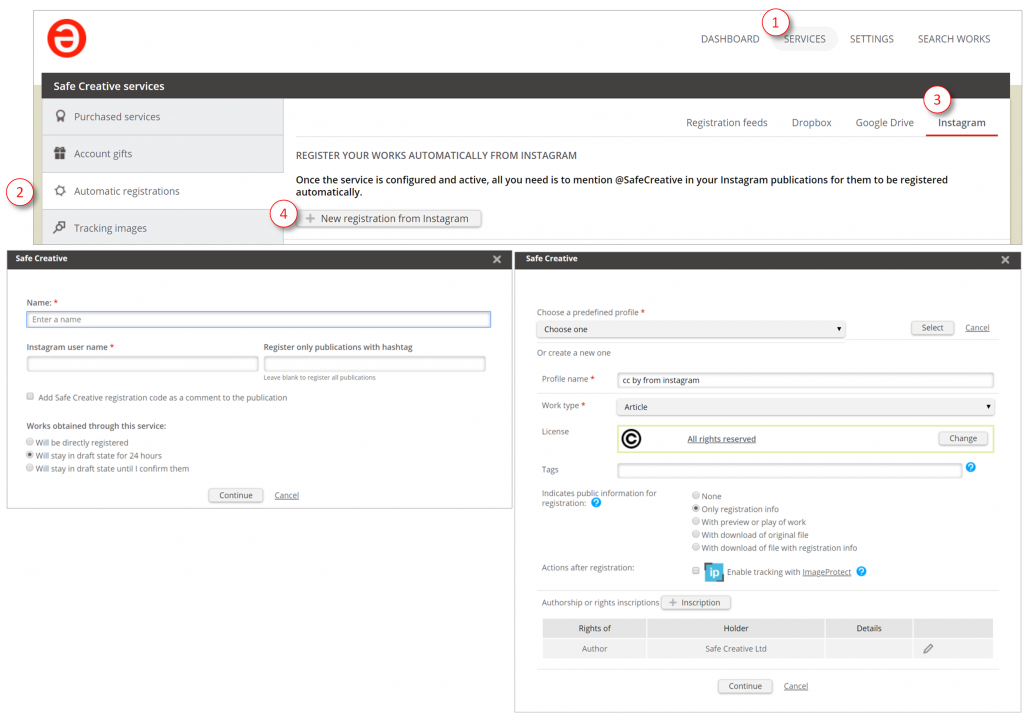Screen dimensions: 1024x715
Task: Click 'New registration from Instagram' button
Action: (x=386, y=218)
